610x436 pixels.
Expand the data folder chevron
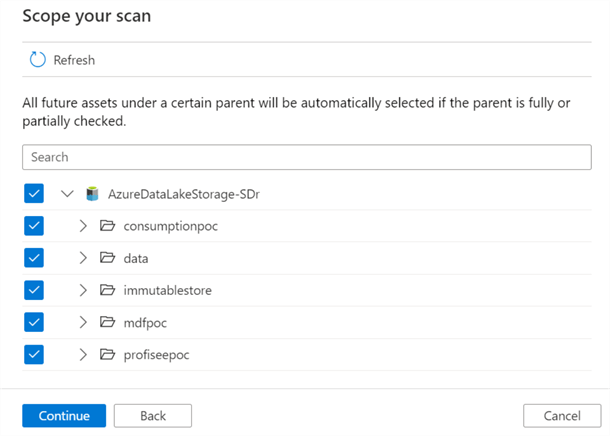(x=84, y=258)
